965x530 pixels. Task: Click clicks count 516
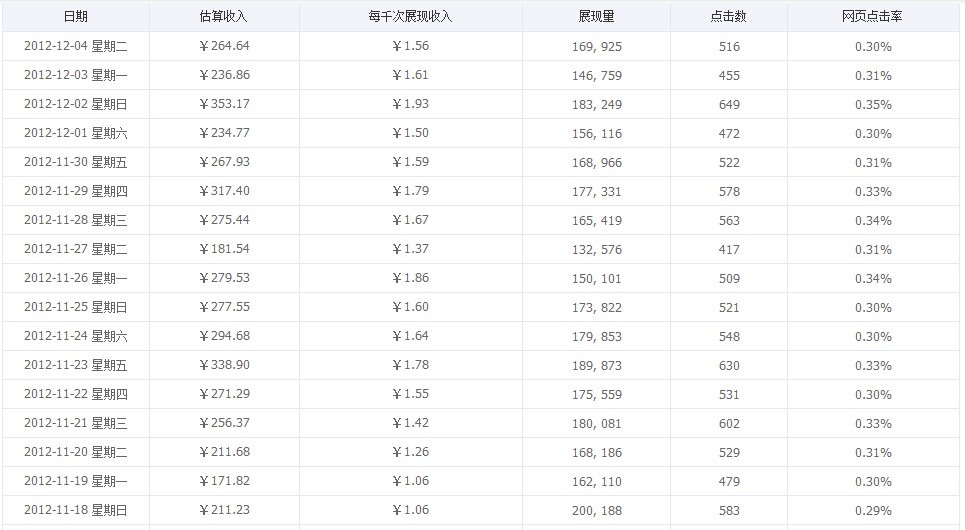[x=729, y=47]
